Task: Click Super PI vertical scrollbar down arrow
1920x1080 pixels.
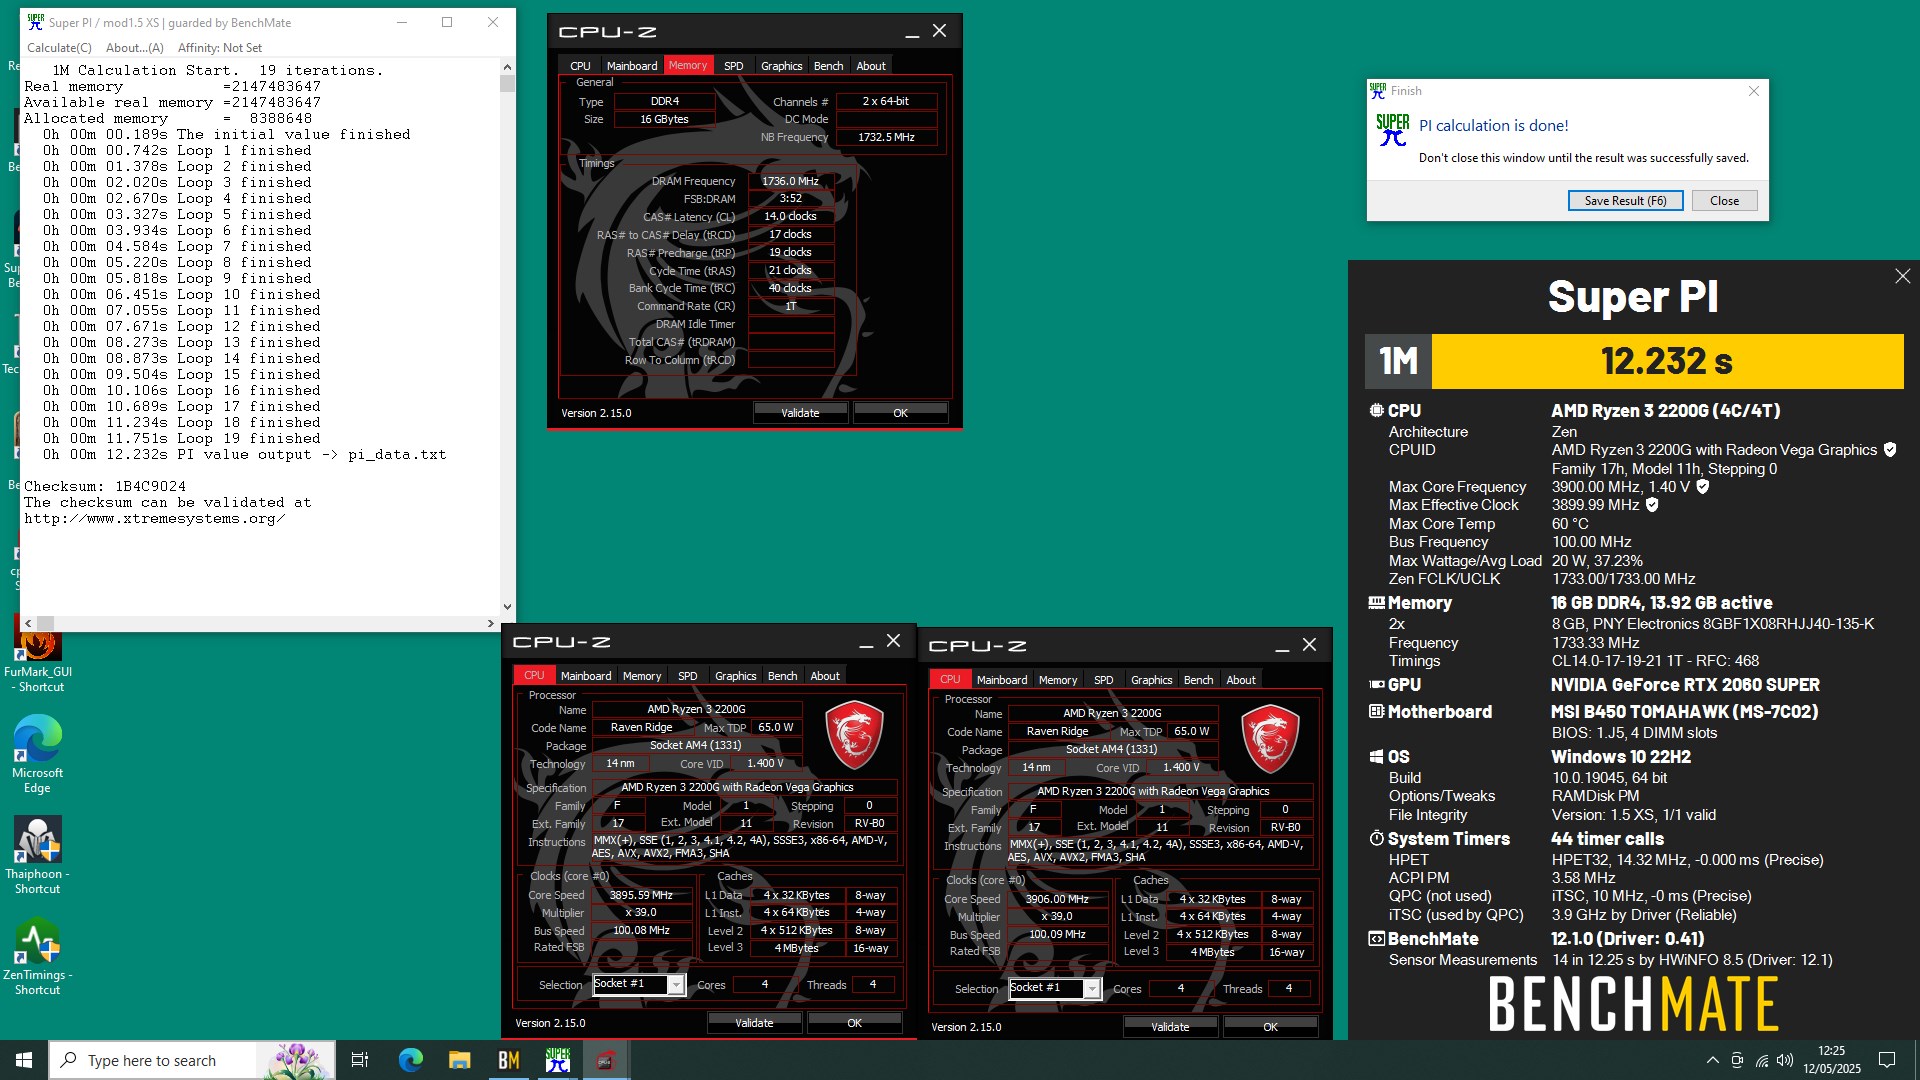Action: (507, 606)
